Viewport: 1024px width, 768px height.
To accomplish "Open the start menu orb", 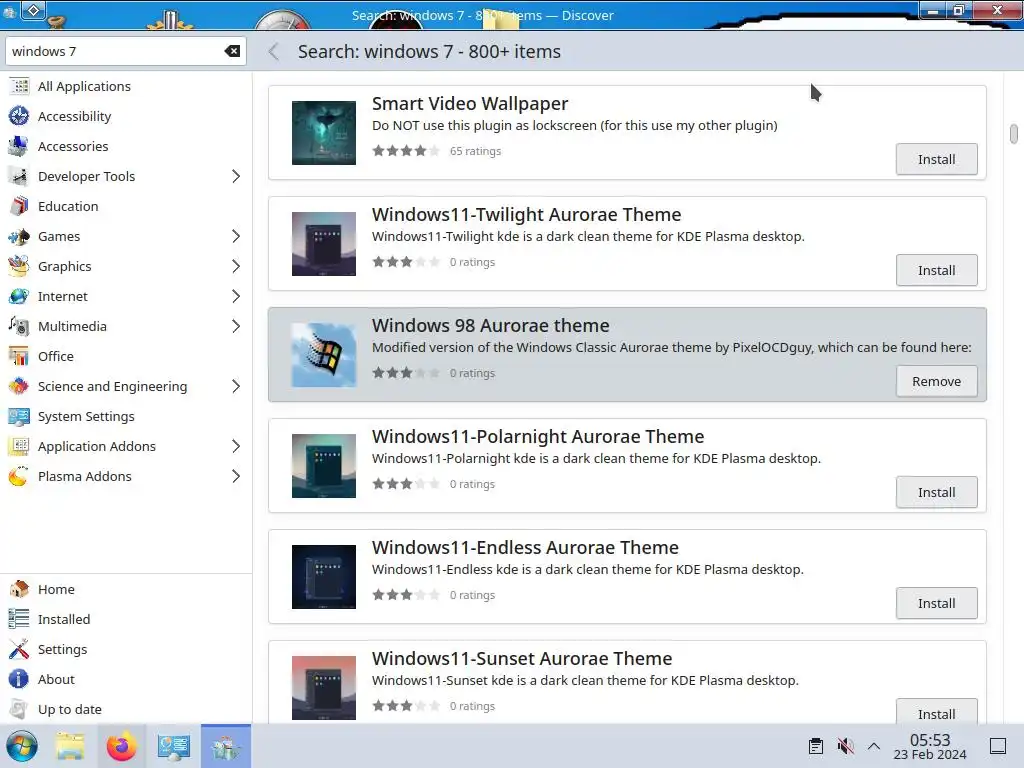I will [22, 746].
